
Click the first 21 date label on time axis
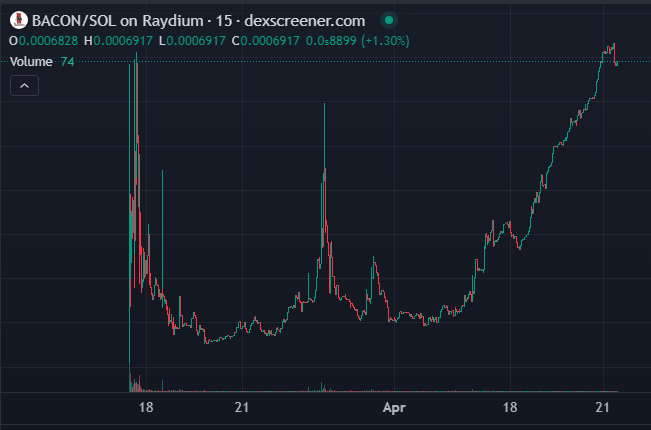point(242,407)
